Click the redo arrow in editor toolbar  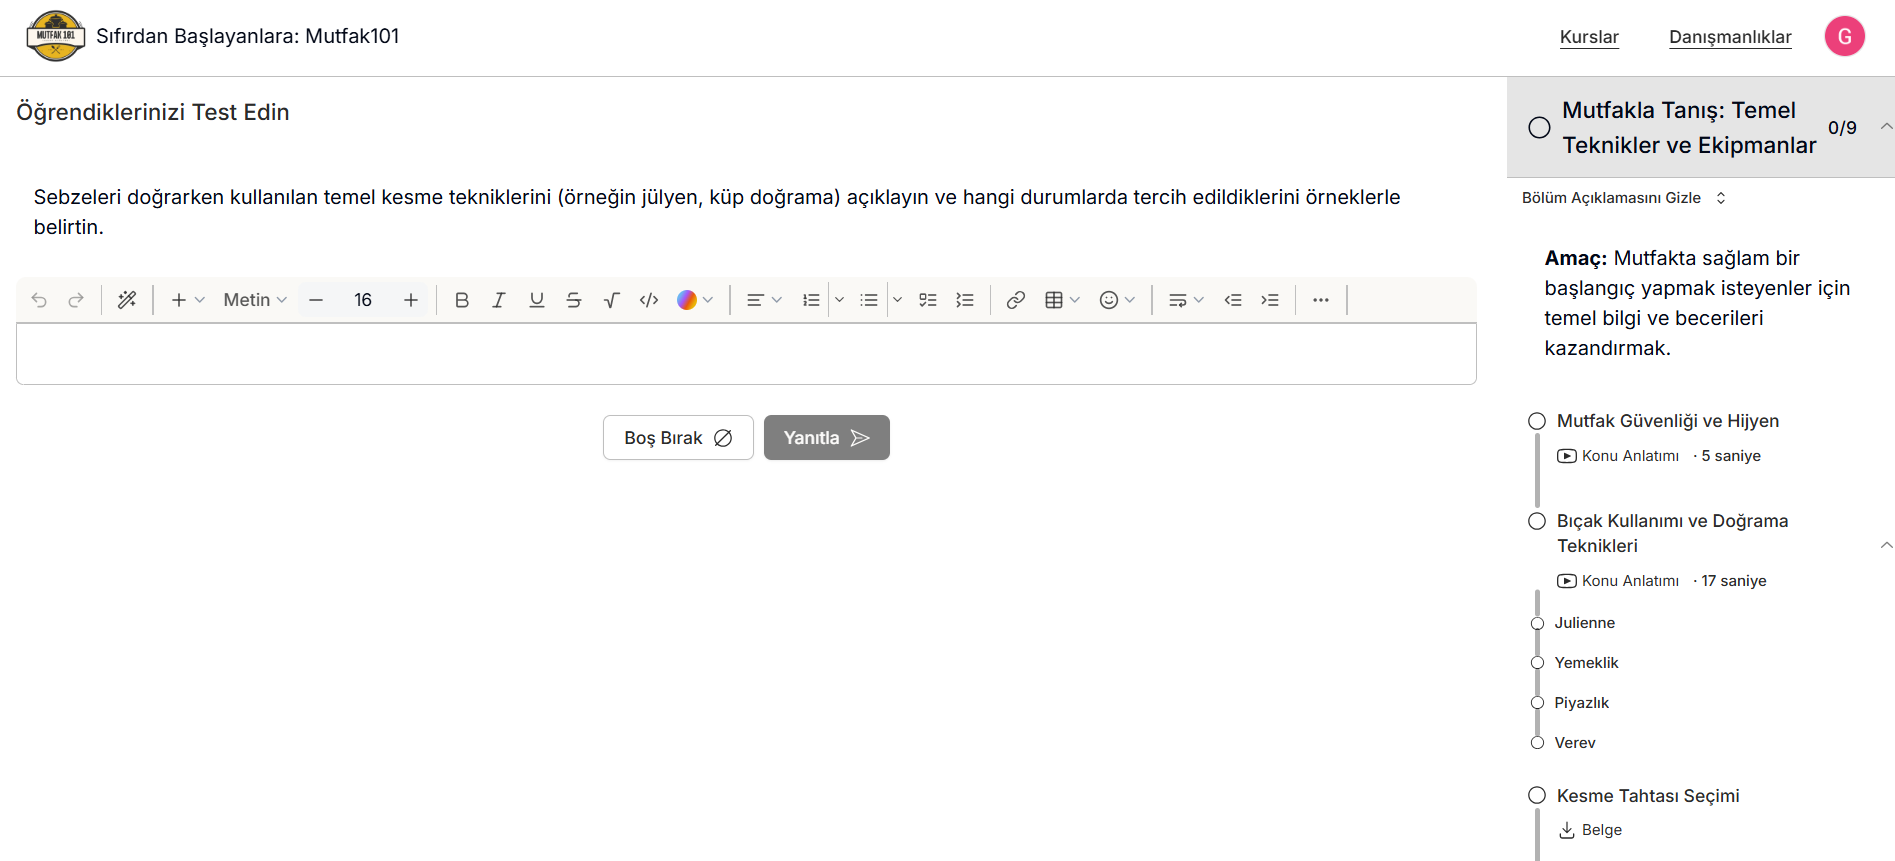76,300
